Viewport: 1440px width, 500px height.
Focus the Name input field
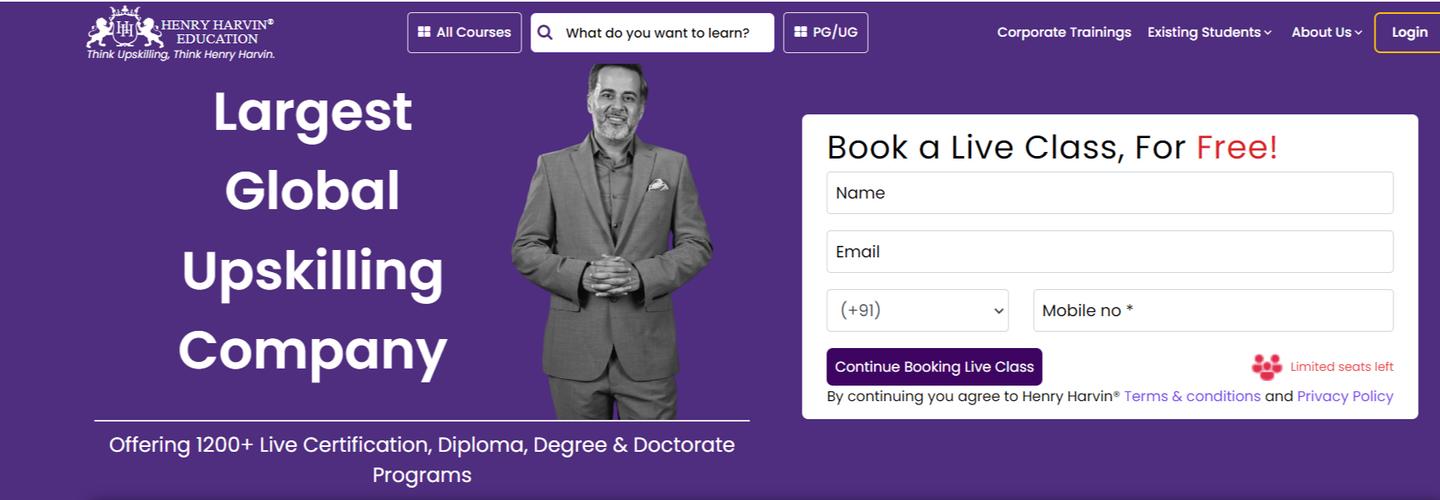coord(1109,193)
